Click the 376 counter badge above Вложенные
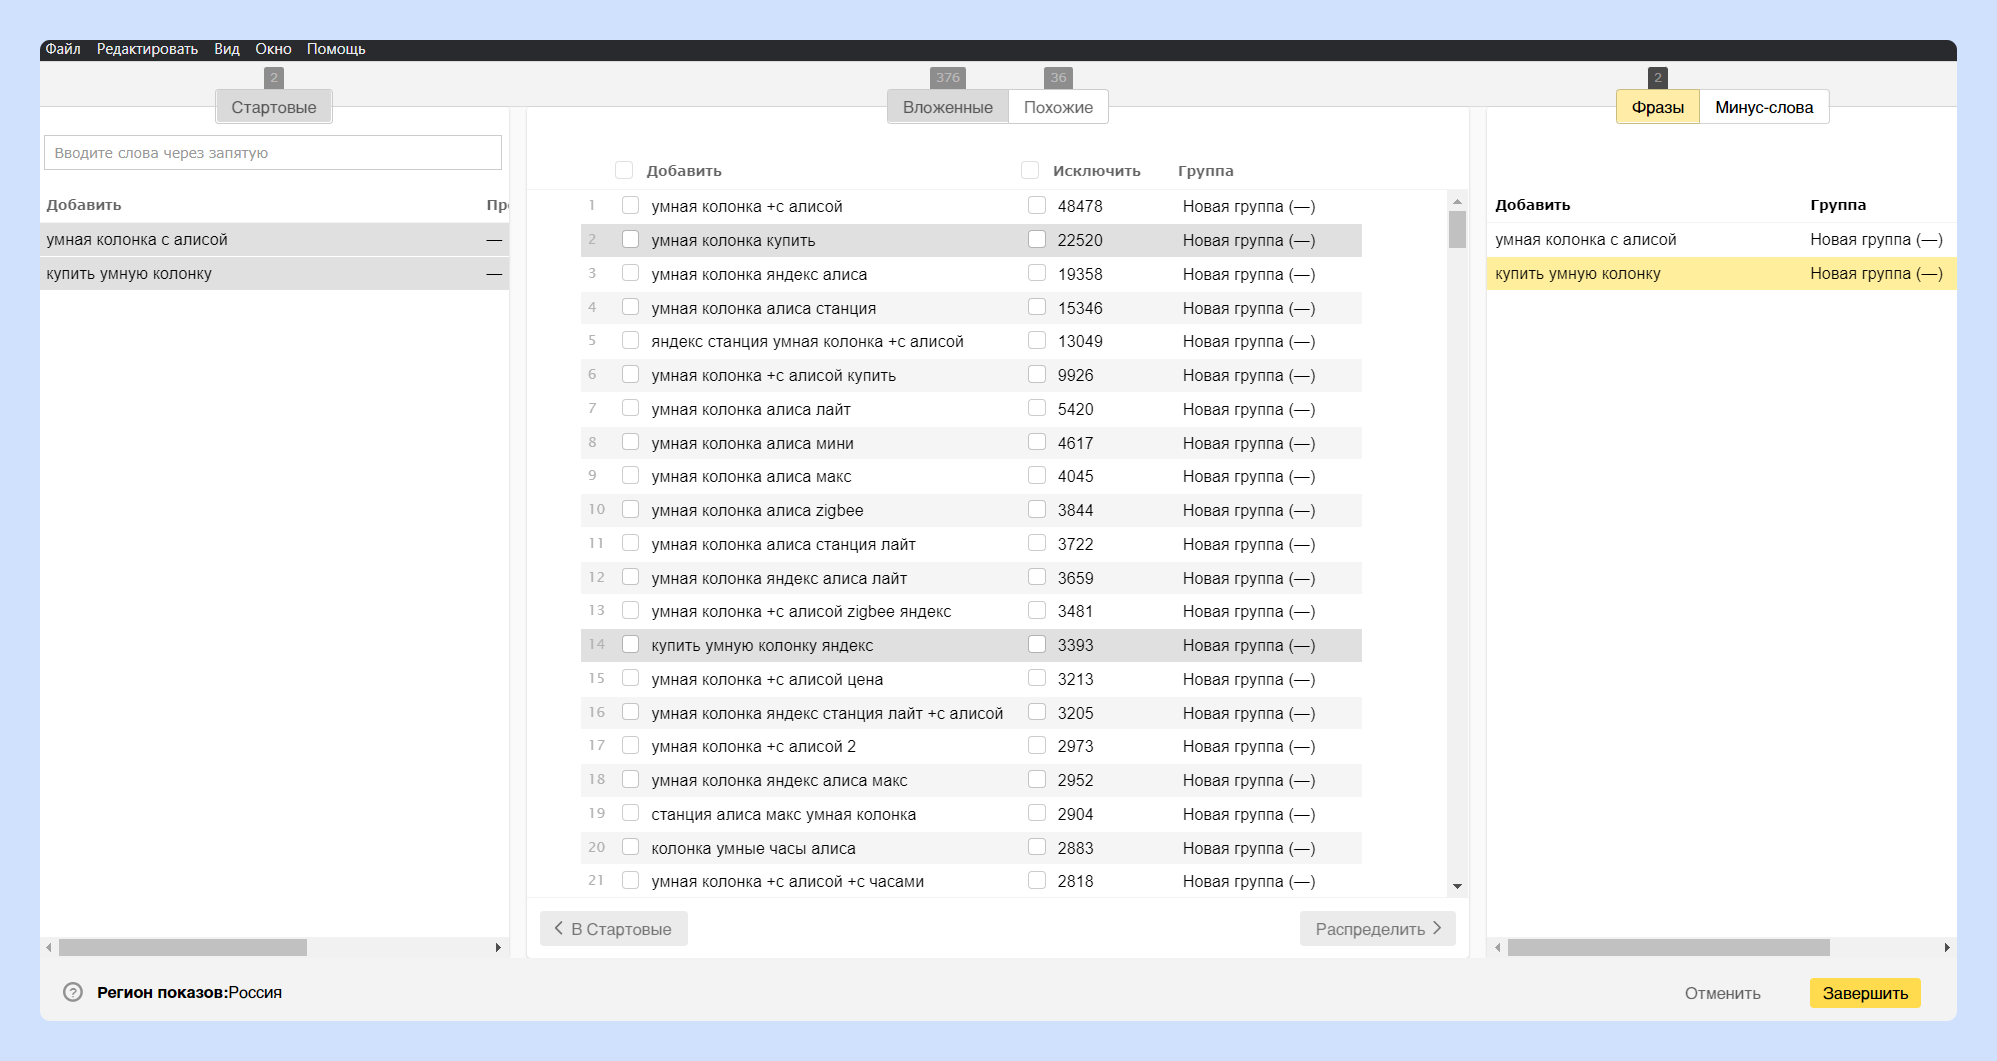This screenshot has width=1997, height=1061. pos(948,77)
